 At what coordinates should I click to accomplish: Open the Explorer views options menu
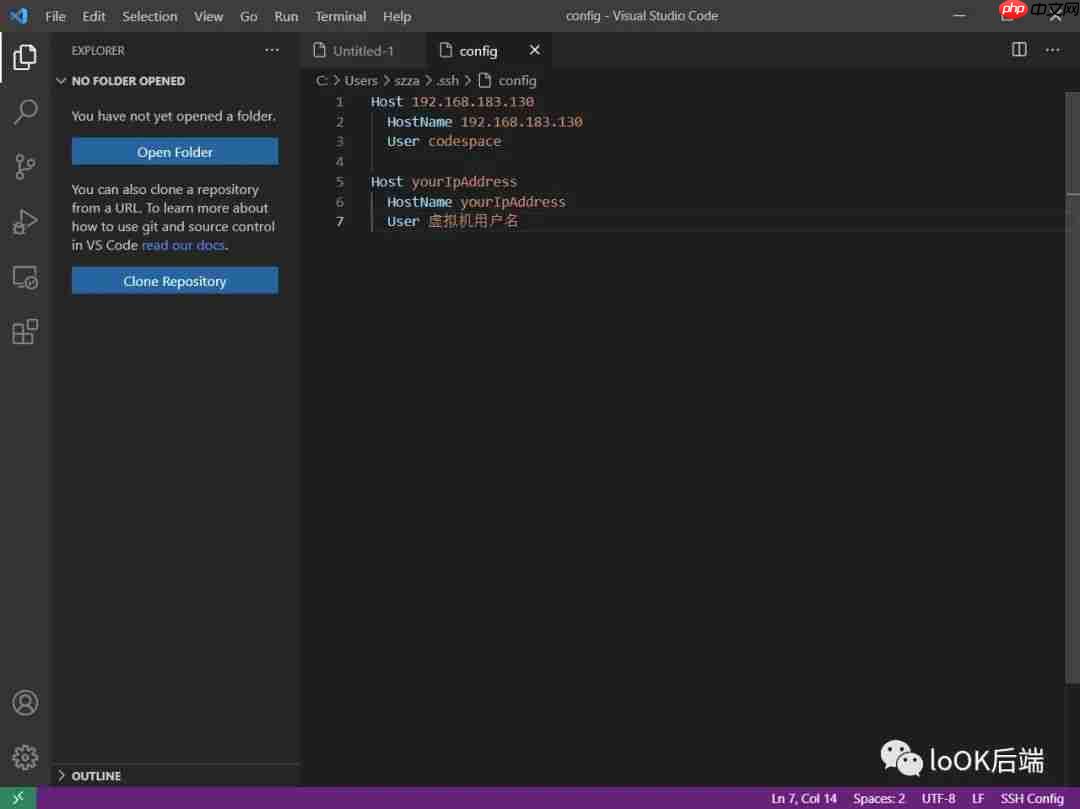coord(272,49)
